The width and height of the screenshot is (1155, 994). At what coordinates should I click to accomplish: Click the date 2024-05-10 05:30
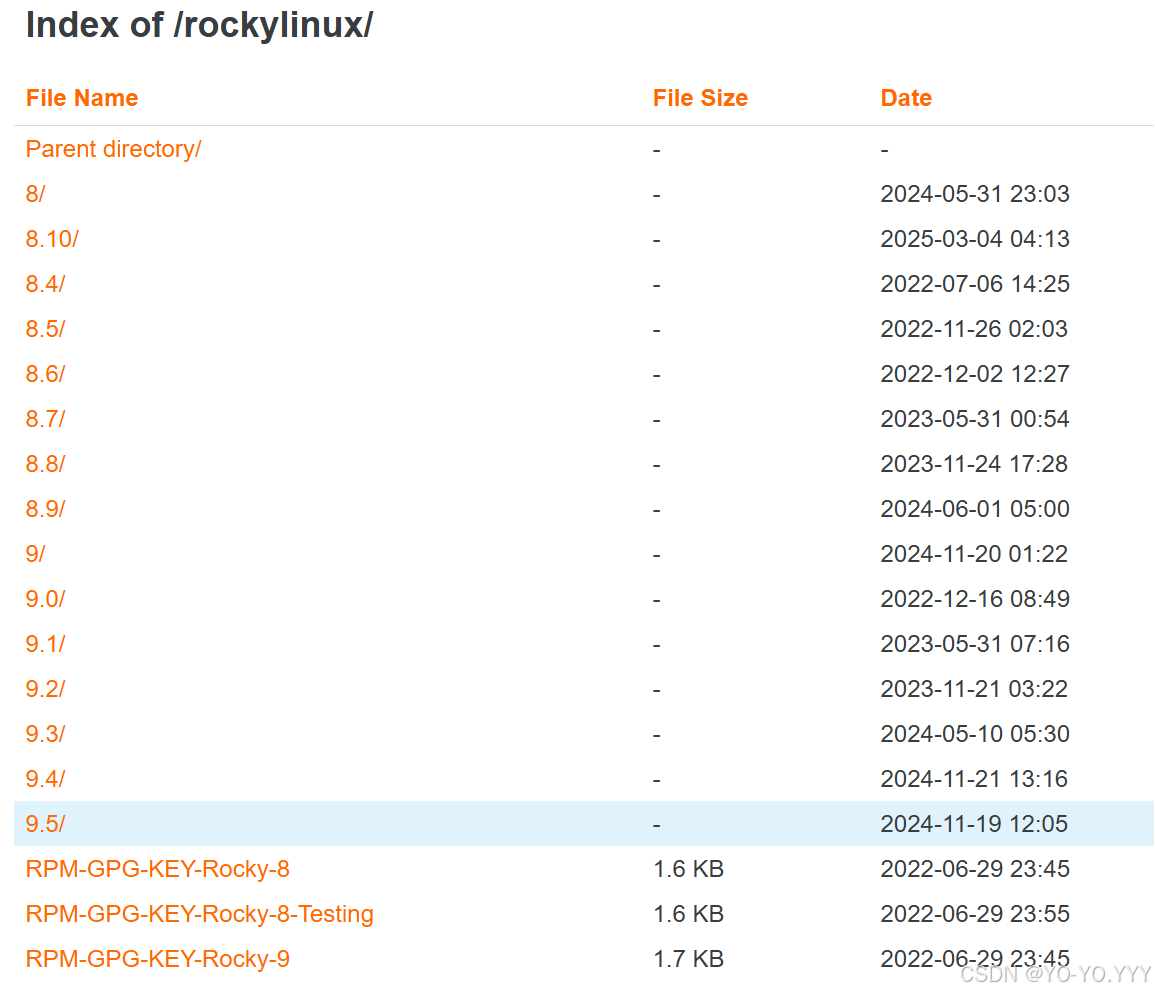click(975, 733)
